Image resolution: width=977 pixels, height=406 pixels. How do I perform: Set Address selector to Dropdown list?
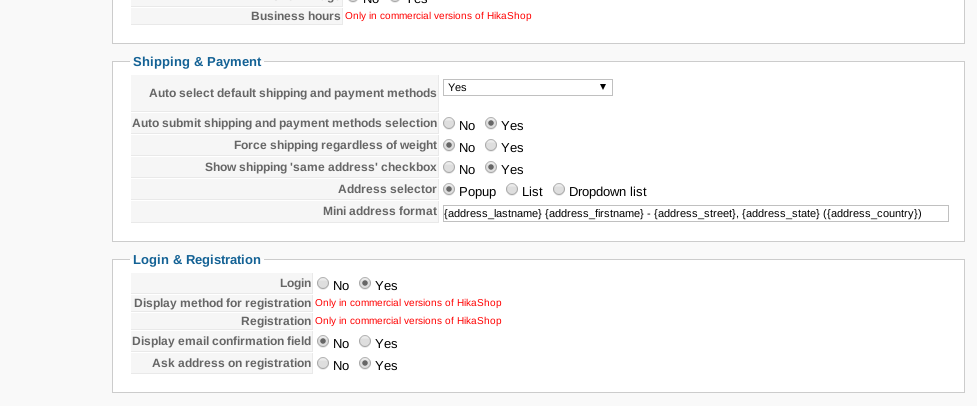[x=560, y=190]
